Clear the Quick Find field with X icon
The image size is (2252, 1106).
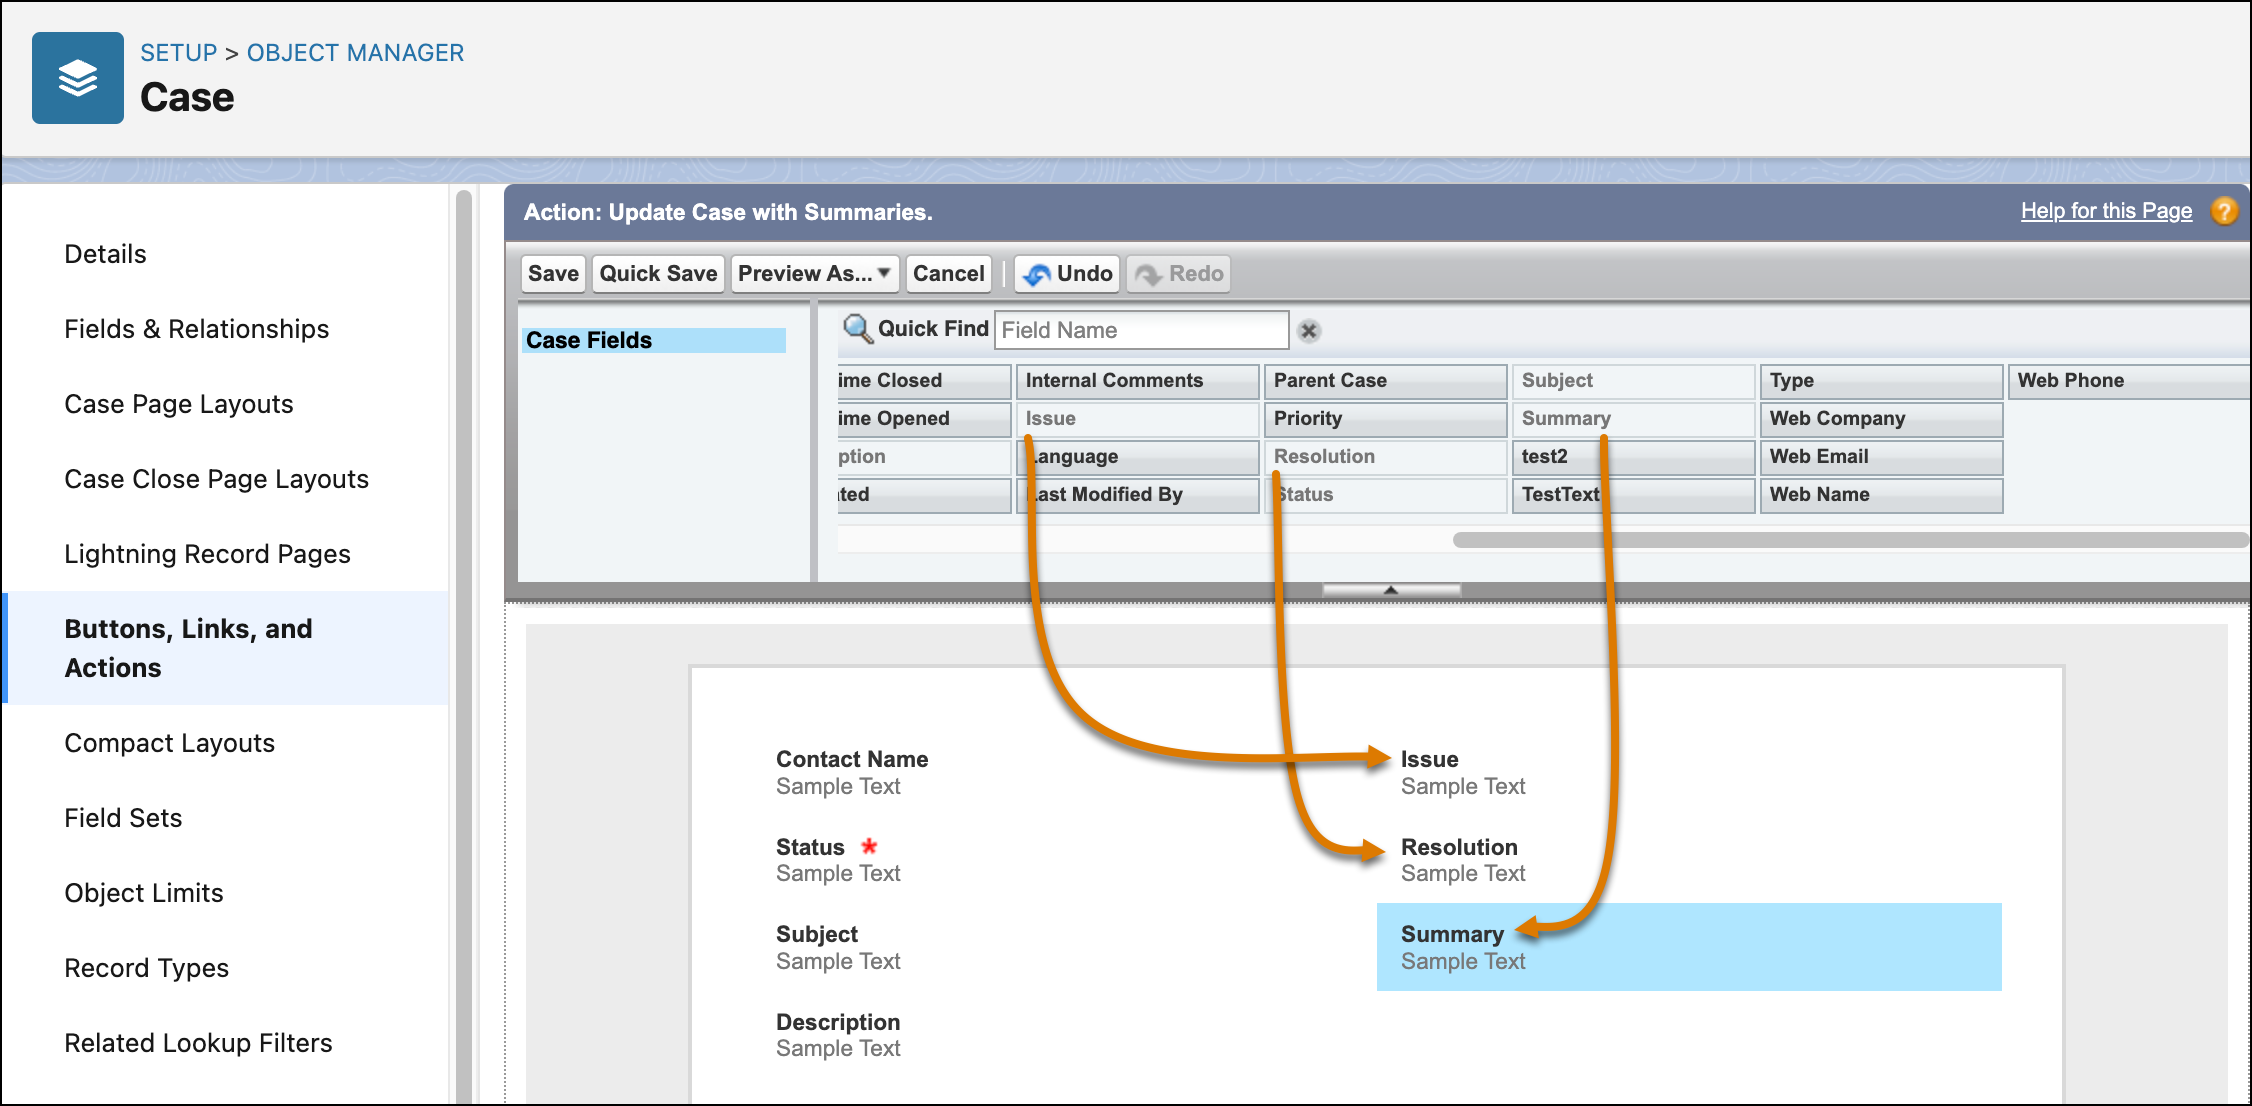click(x=1309, y=331)
